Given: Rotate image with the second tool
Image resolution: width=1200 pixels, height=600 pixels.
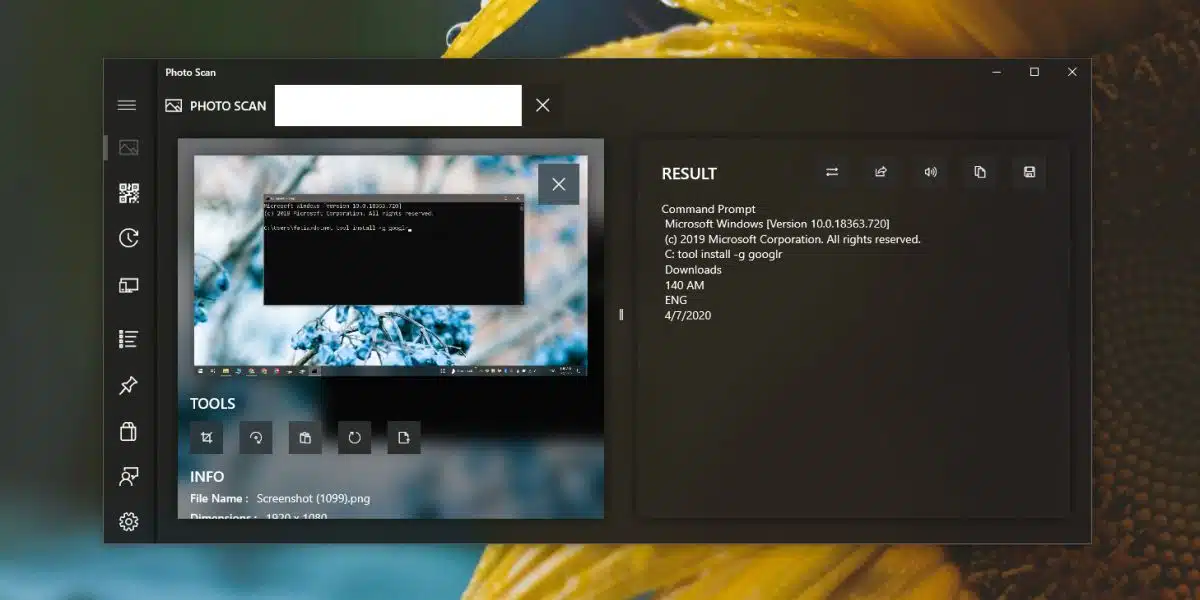Looking at the screenshot, I should tap(256, 437).
